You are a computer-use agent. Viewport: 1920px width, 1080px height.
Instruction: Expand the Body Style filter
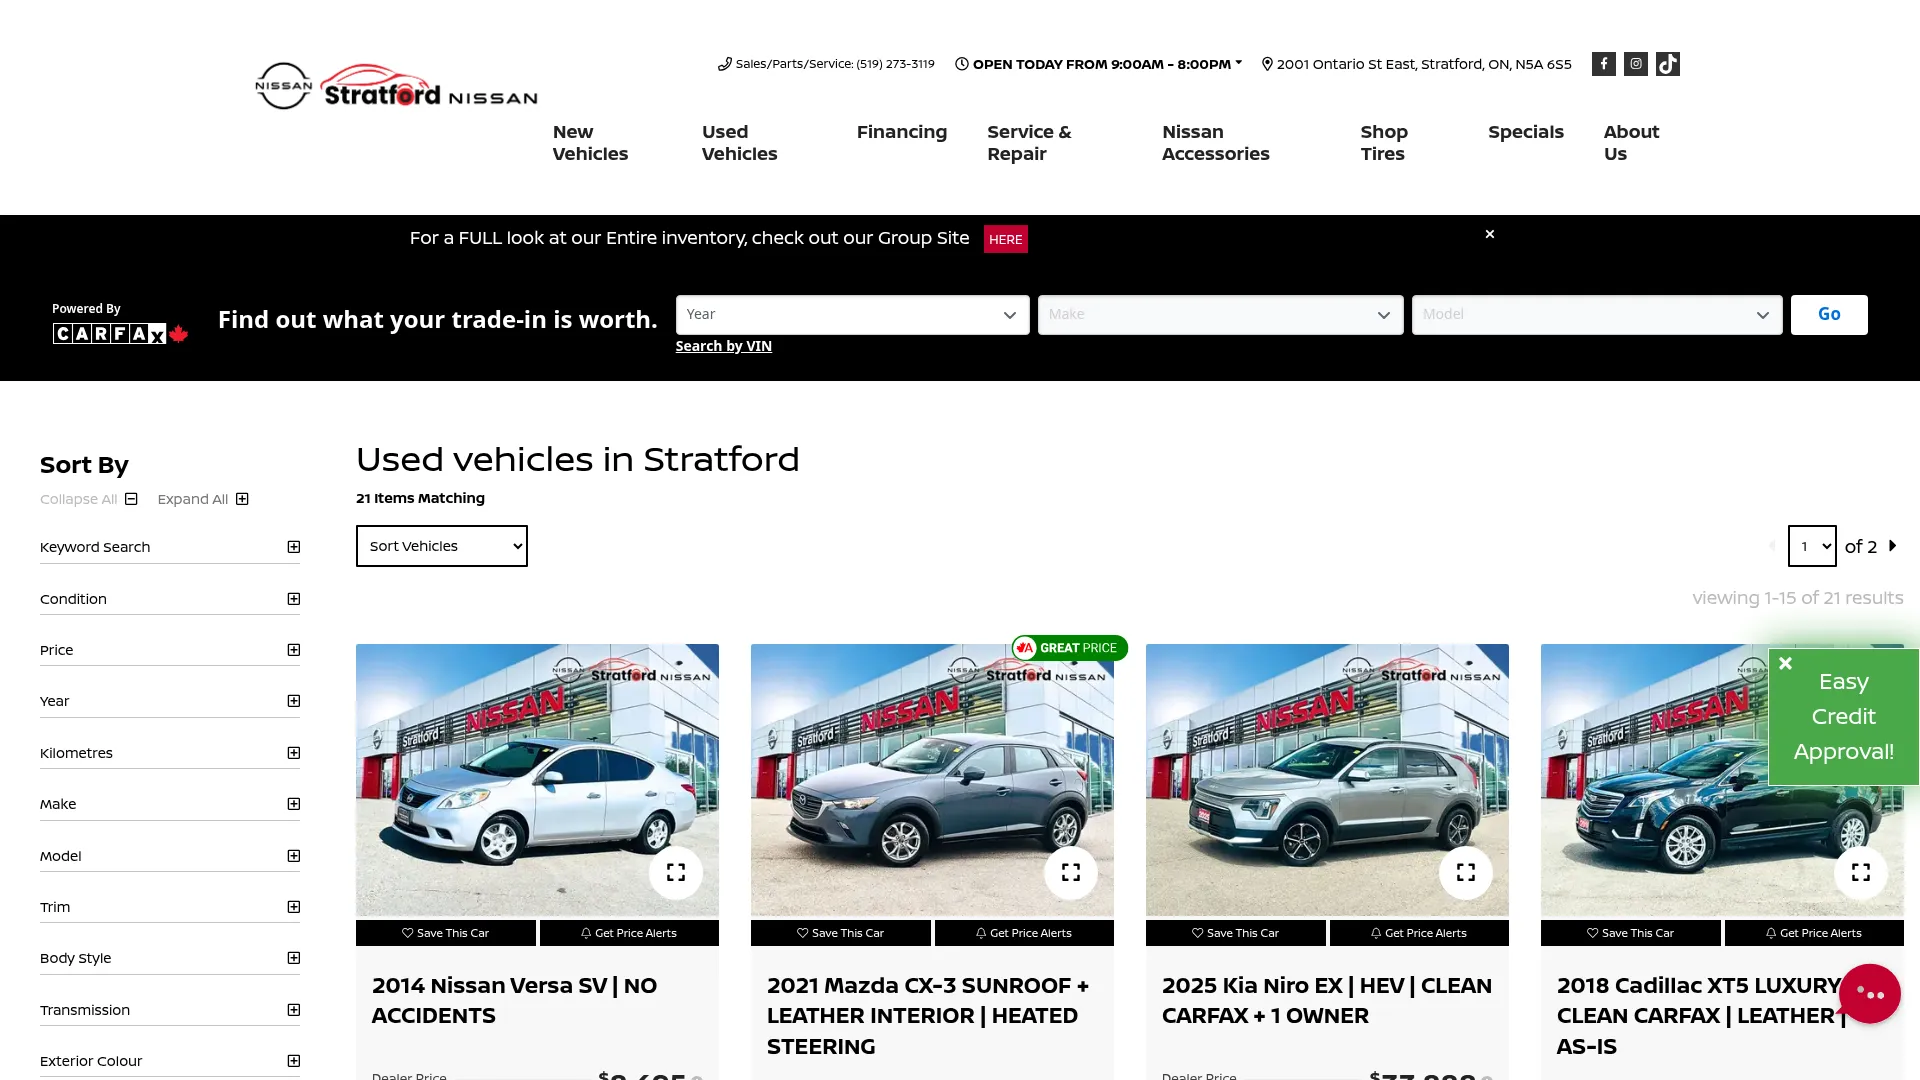coord(170,958)
